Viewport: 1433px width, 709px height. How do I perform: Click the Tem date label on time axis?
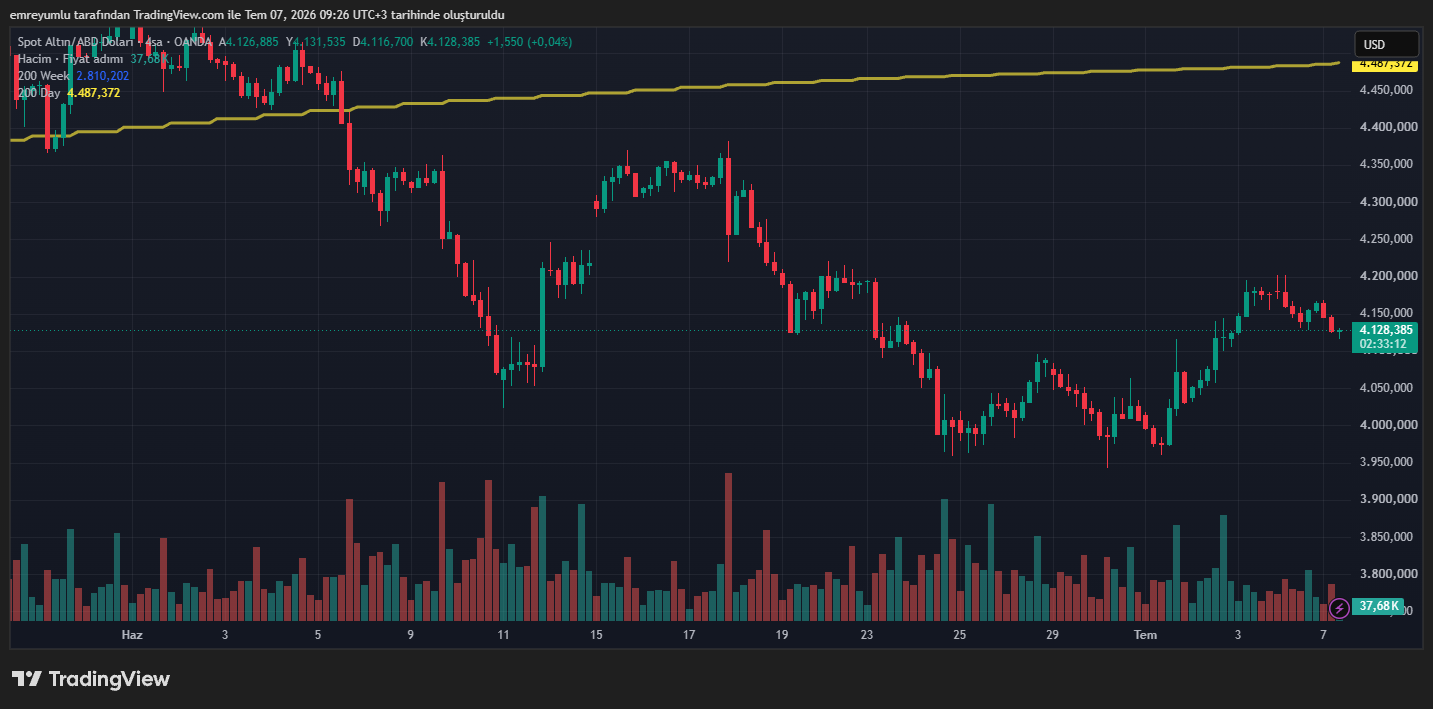click(1145, 635)
